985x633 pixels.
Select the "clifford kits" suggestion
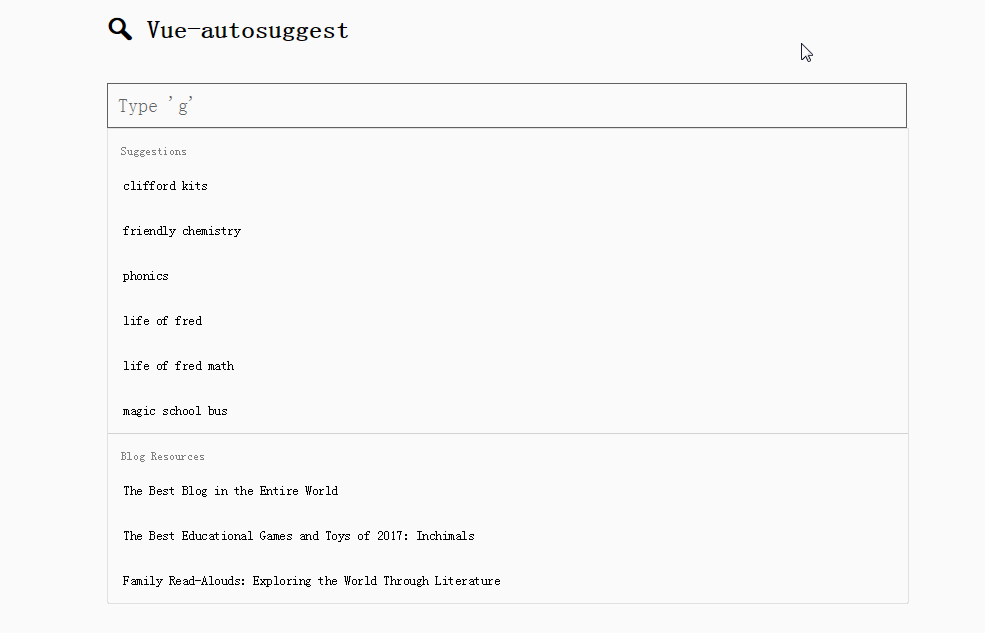pyautogui.click(x=165, y=186)
